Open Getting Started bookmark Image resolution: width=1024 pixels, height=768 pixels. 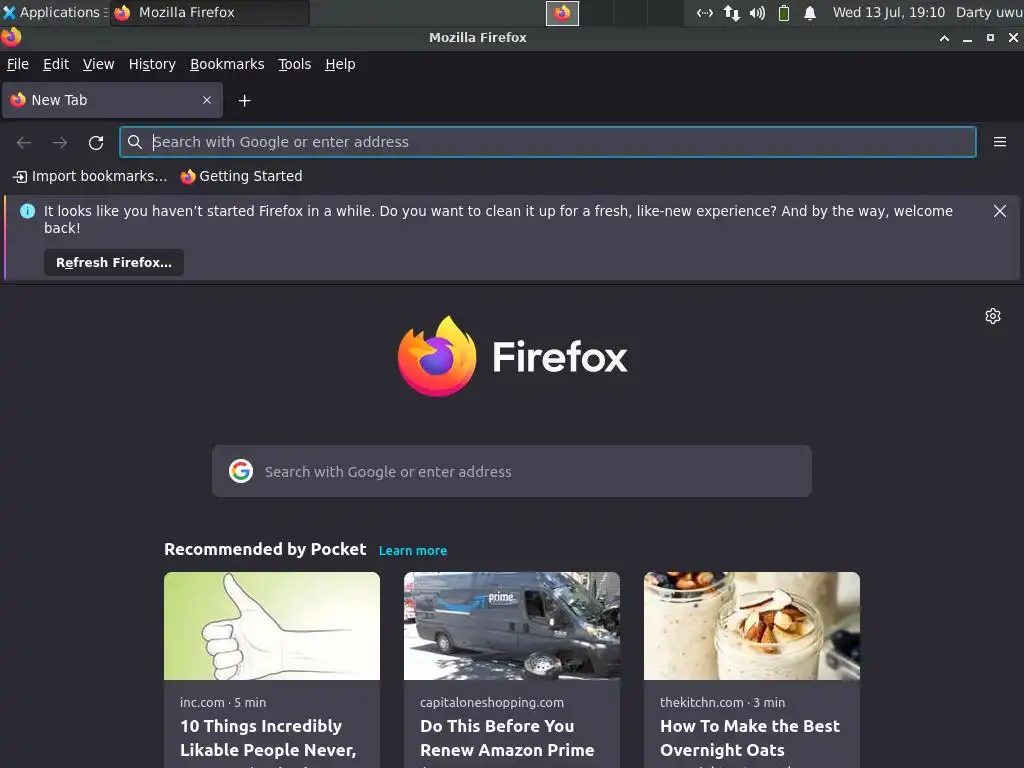(x=241, y=176)
